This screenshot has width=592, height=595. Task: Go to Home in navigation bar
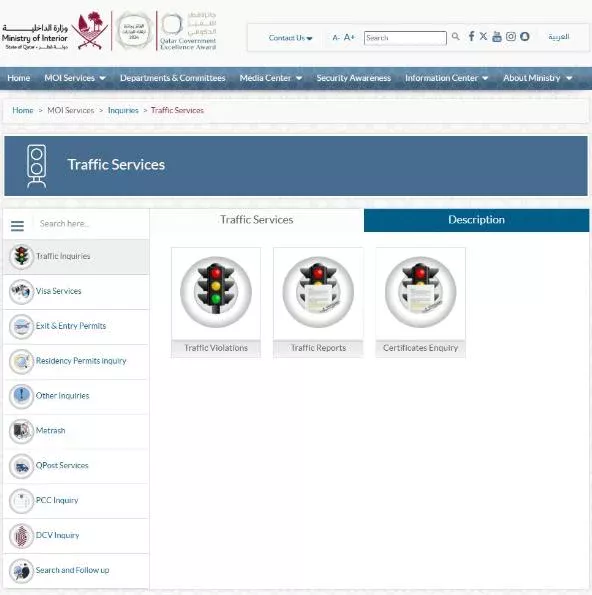point(19,78)
